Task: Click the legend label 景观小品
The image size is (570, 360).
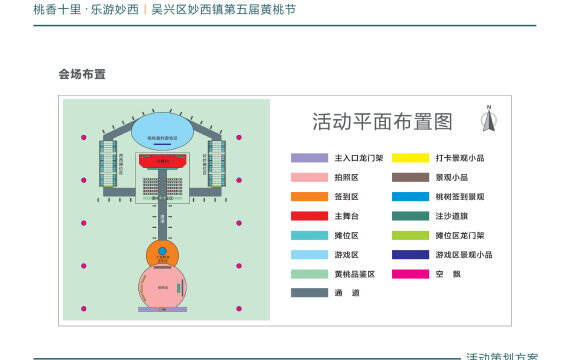Action: (451, 177)
